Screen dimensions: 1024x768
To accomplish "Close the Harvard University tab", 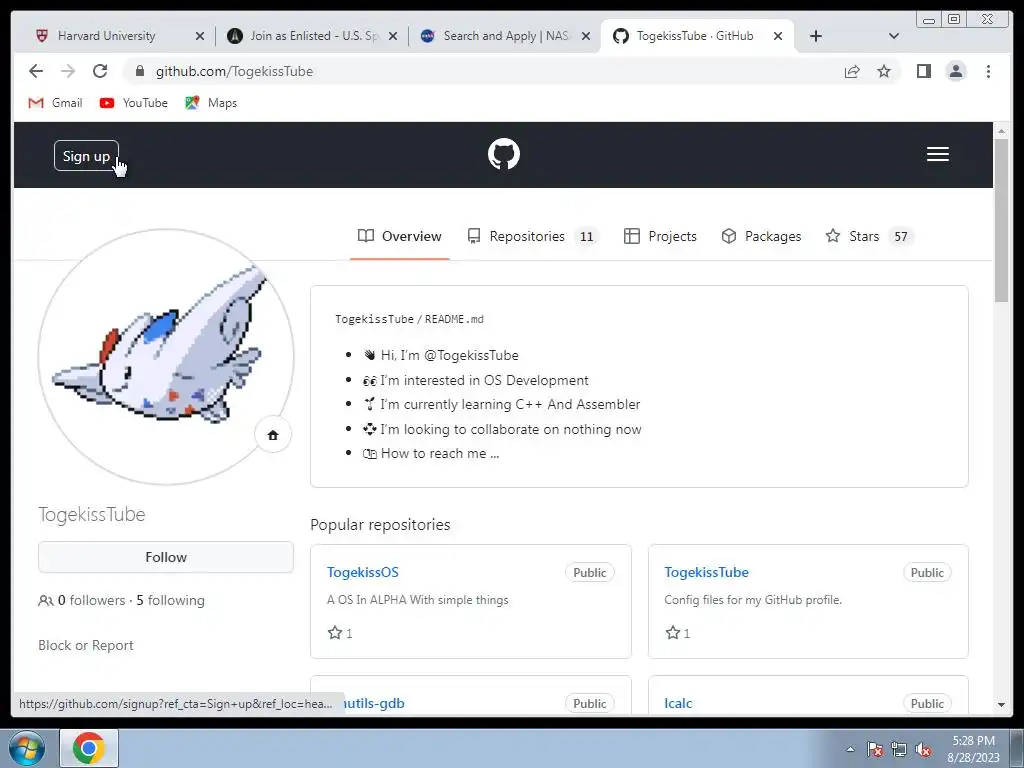I will (200, 36).
